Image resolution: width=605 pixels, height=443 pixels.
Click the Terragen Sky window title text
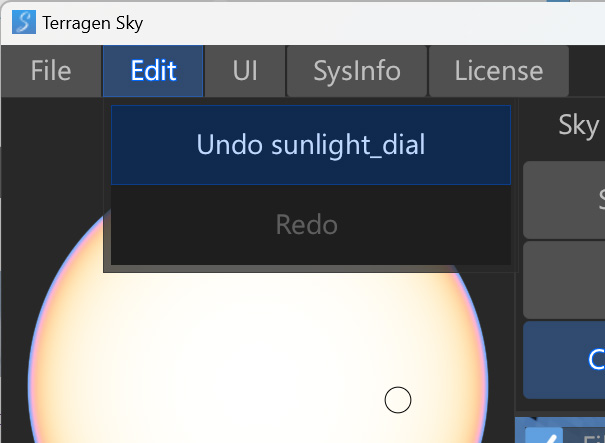click(x=93, y=21)
